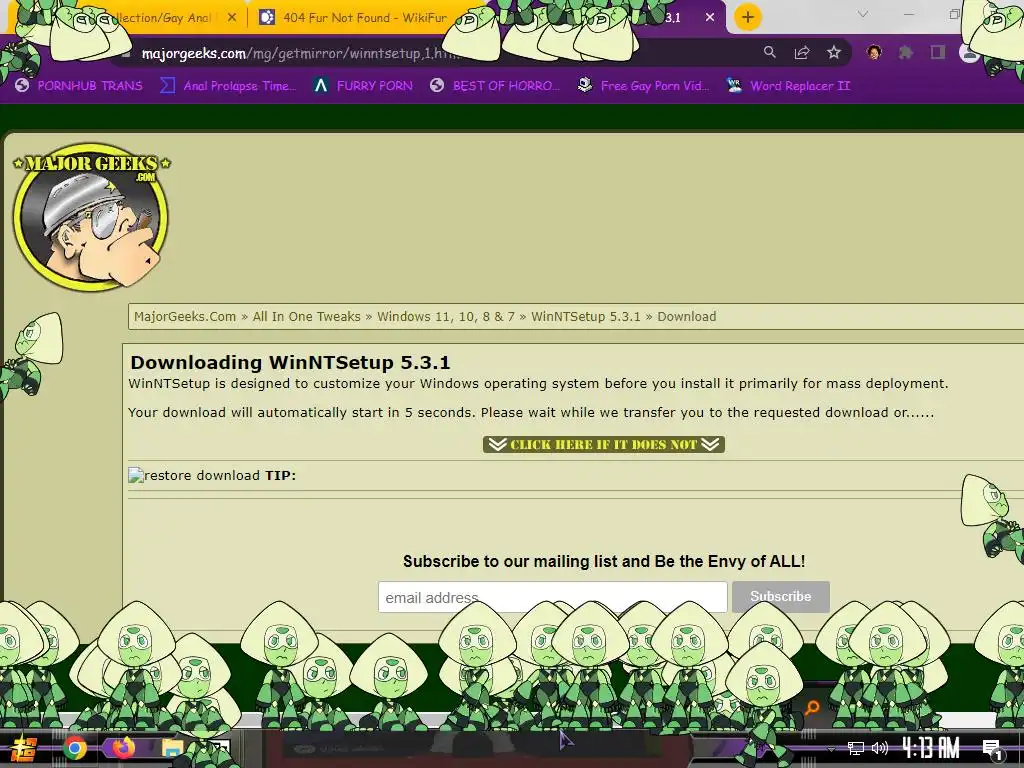Viewport: 1024px width, 768px height.
Task: Open File Explorer from taskbar
Action: tap(172, 748)
